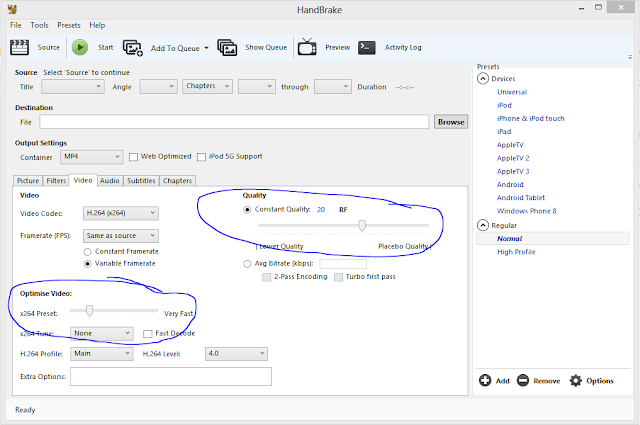Image resolution: width=640 pixels, height=425 pixels.
Task: Toggle Turbo first pass checkbox
Action: (338, 277)
